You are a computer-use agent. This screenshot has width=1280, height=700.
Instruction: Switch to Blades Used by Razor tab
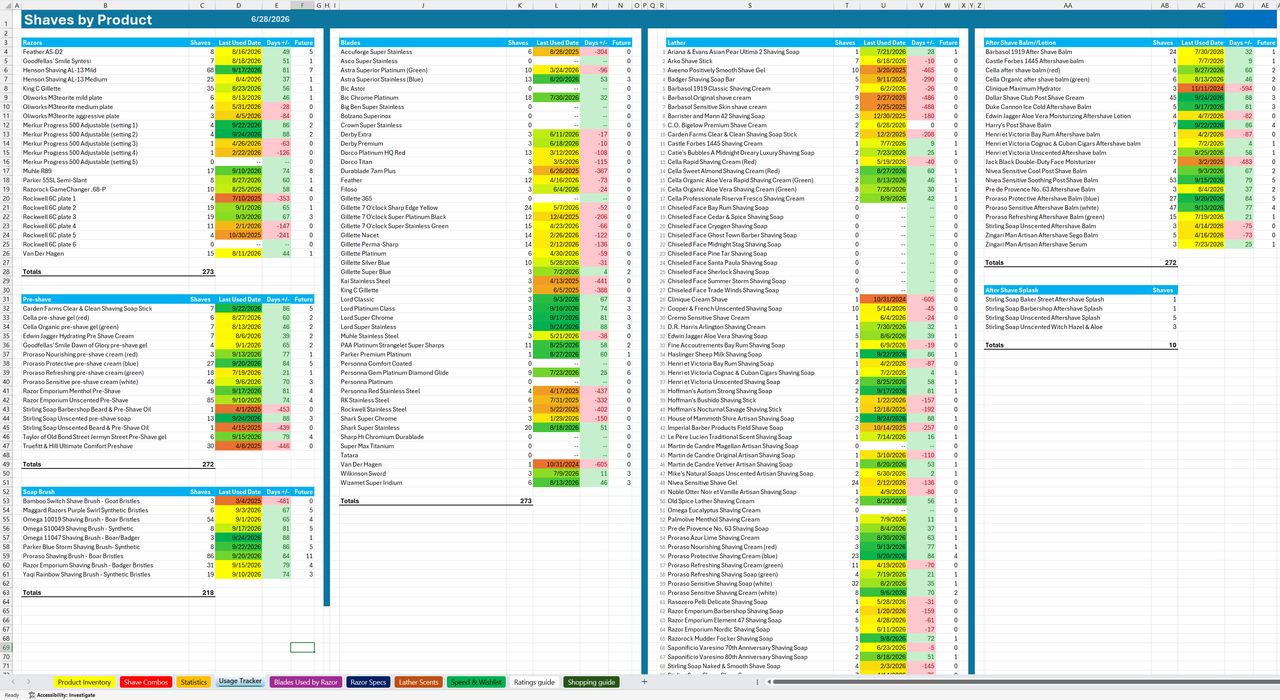(x=304, y=682)
